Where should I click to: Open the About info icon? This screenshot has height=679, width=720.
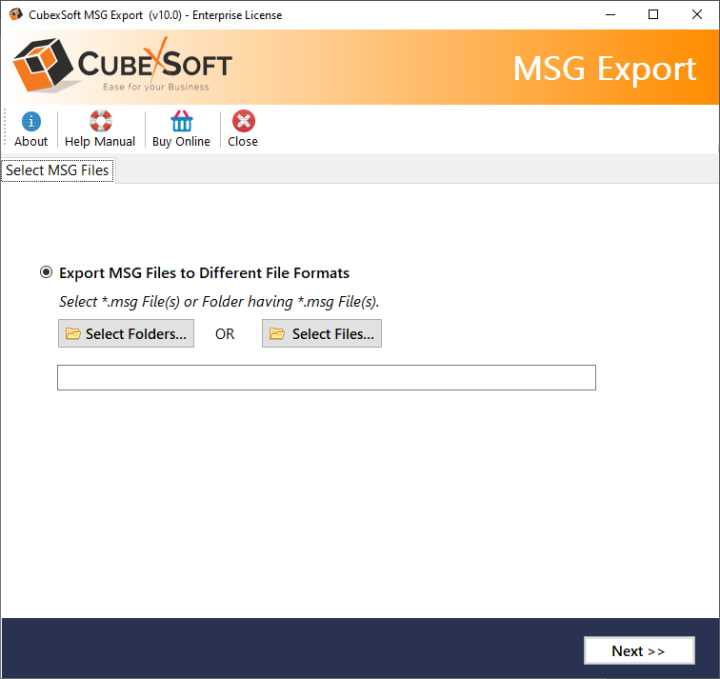point(31,122)
